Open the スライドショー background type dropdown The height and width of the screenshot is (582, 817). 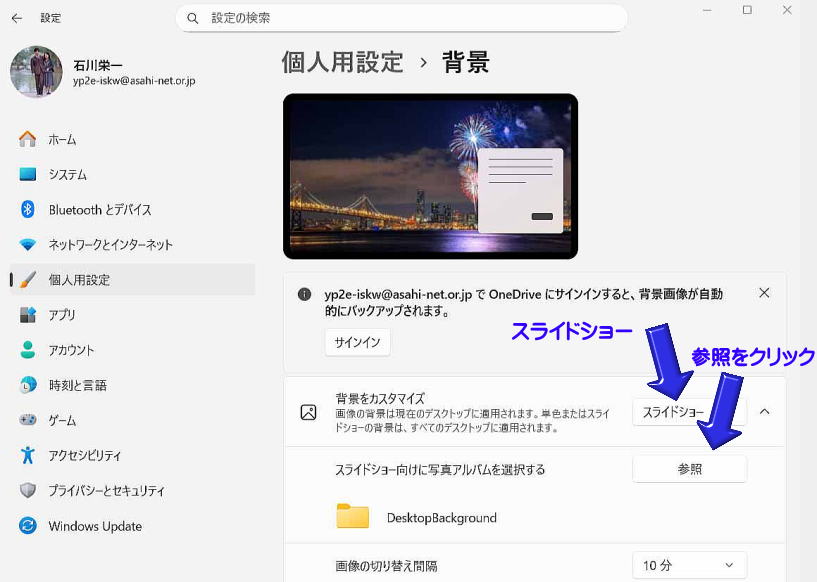pyautogui.click(x=688, y=412)
